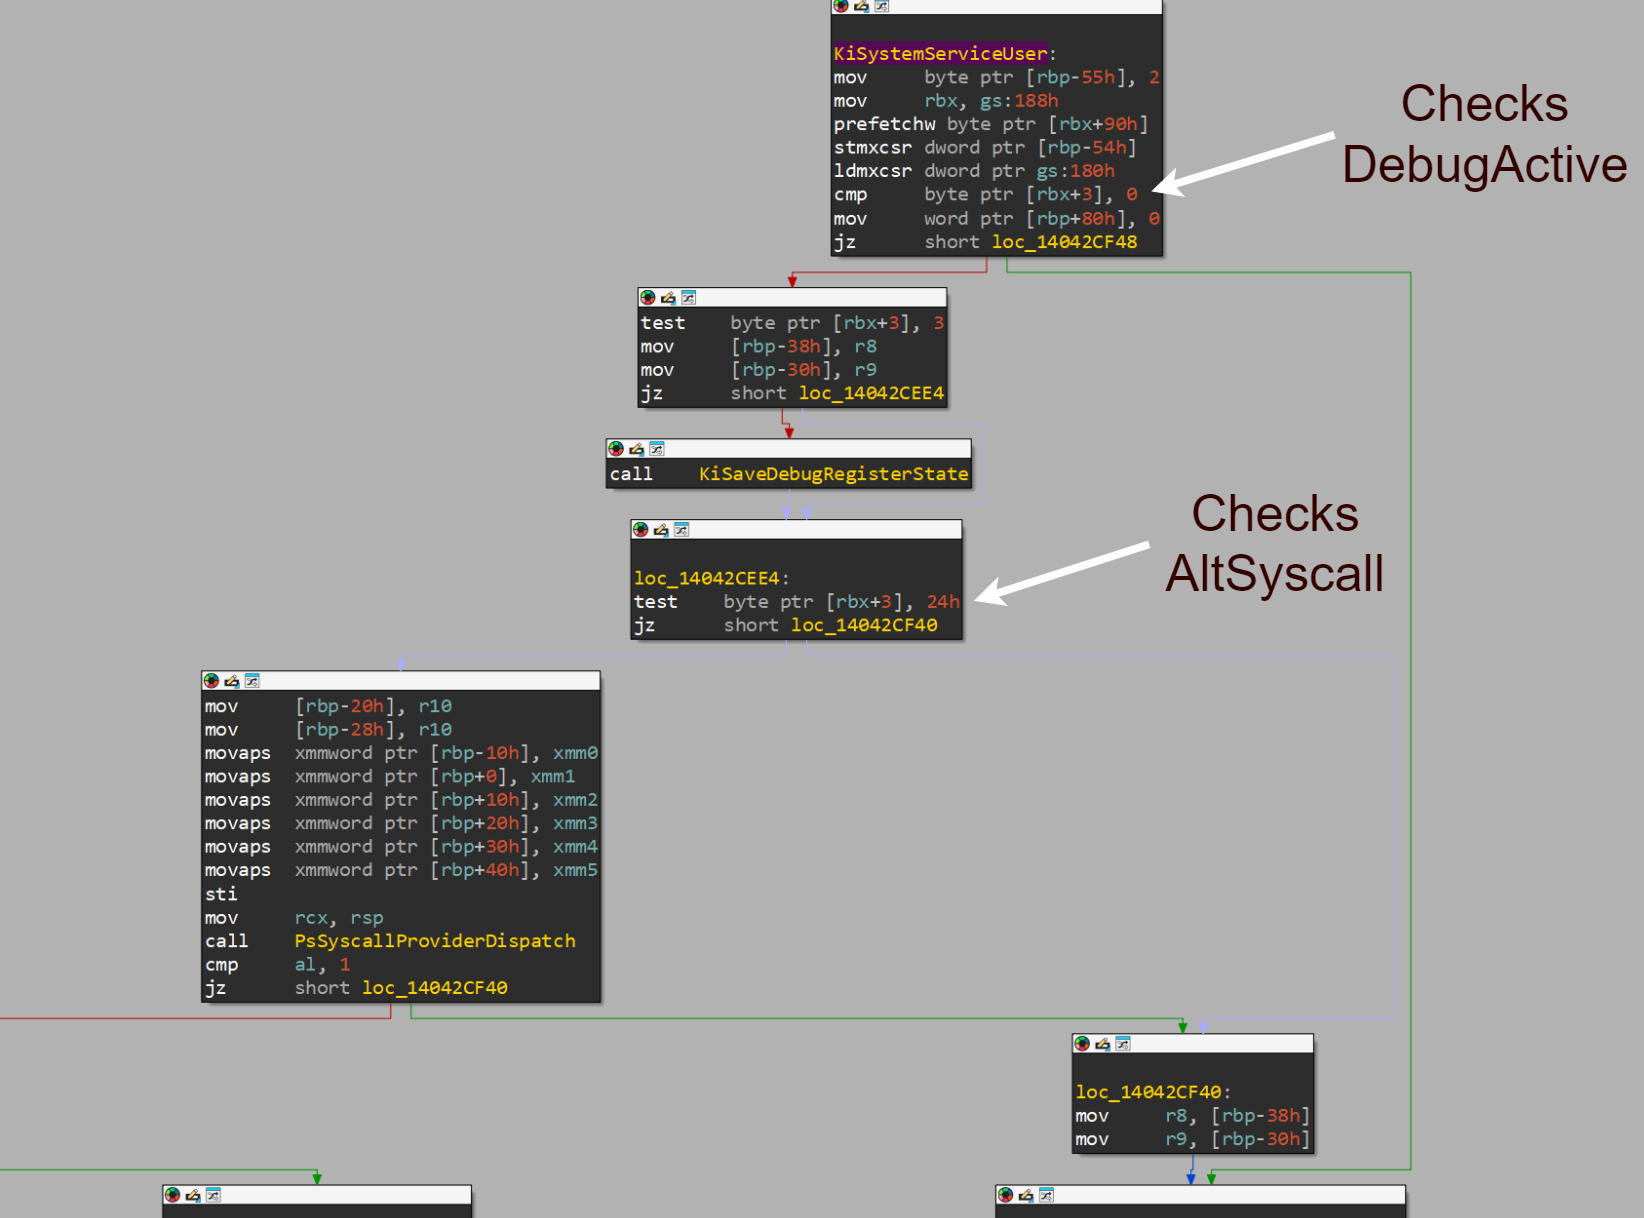
Task: Select the 24h immediate in the test instruction
Action: click(943, 602)
